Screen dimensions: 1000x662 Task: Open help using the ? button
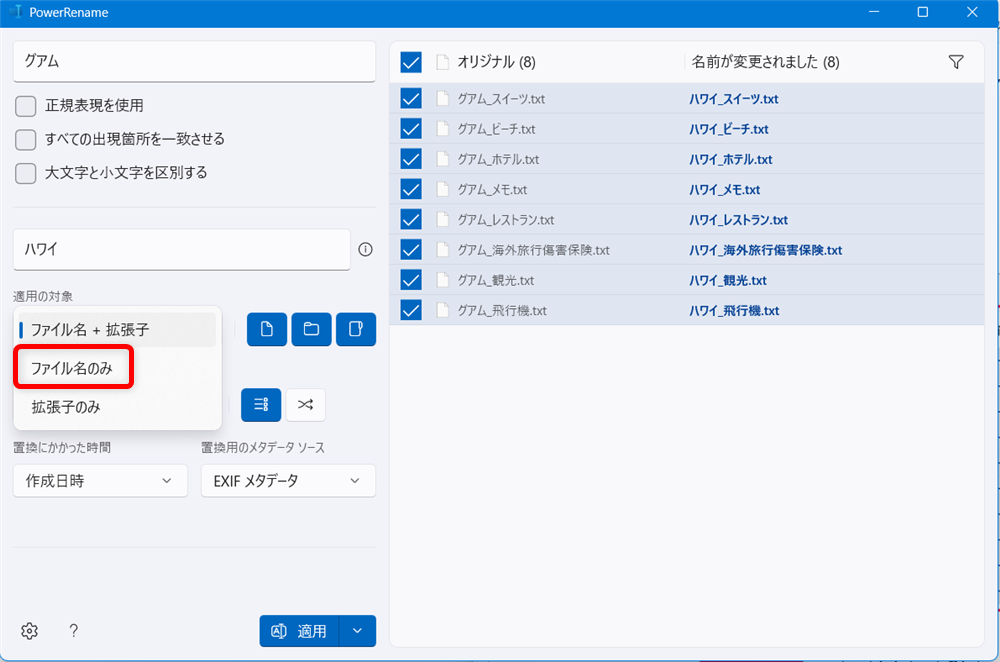coord(73,631)
